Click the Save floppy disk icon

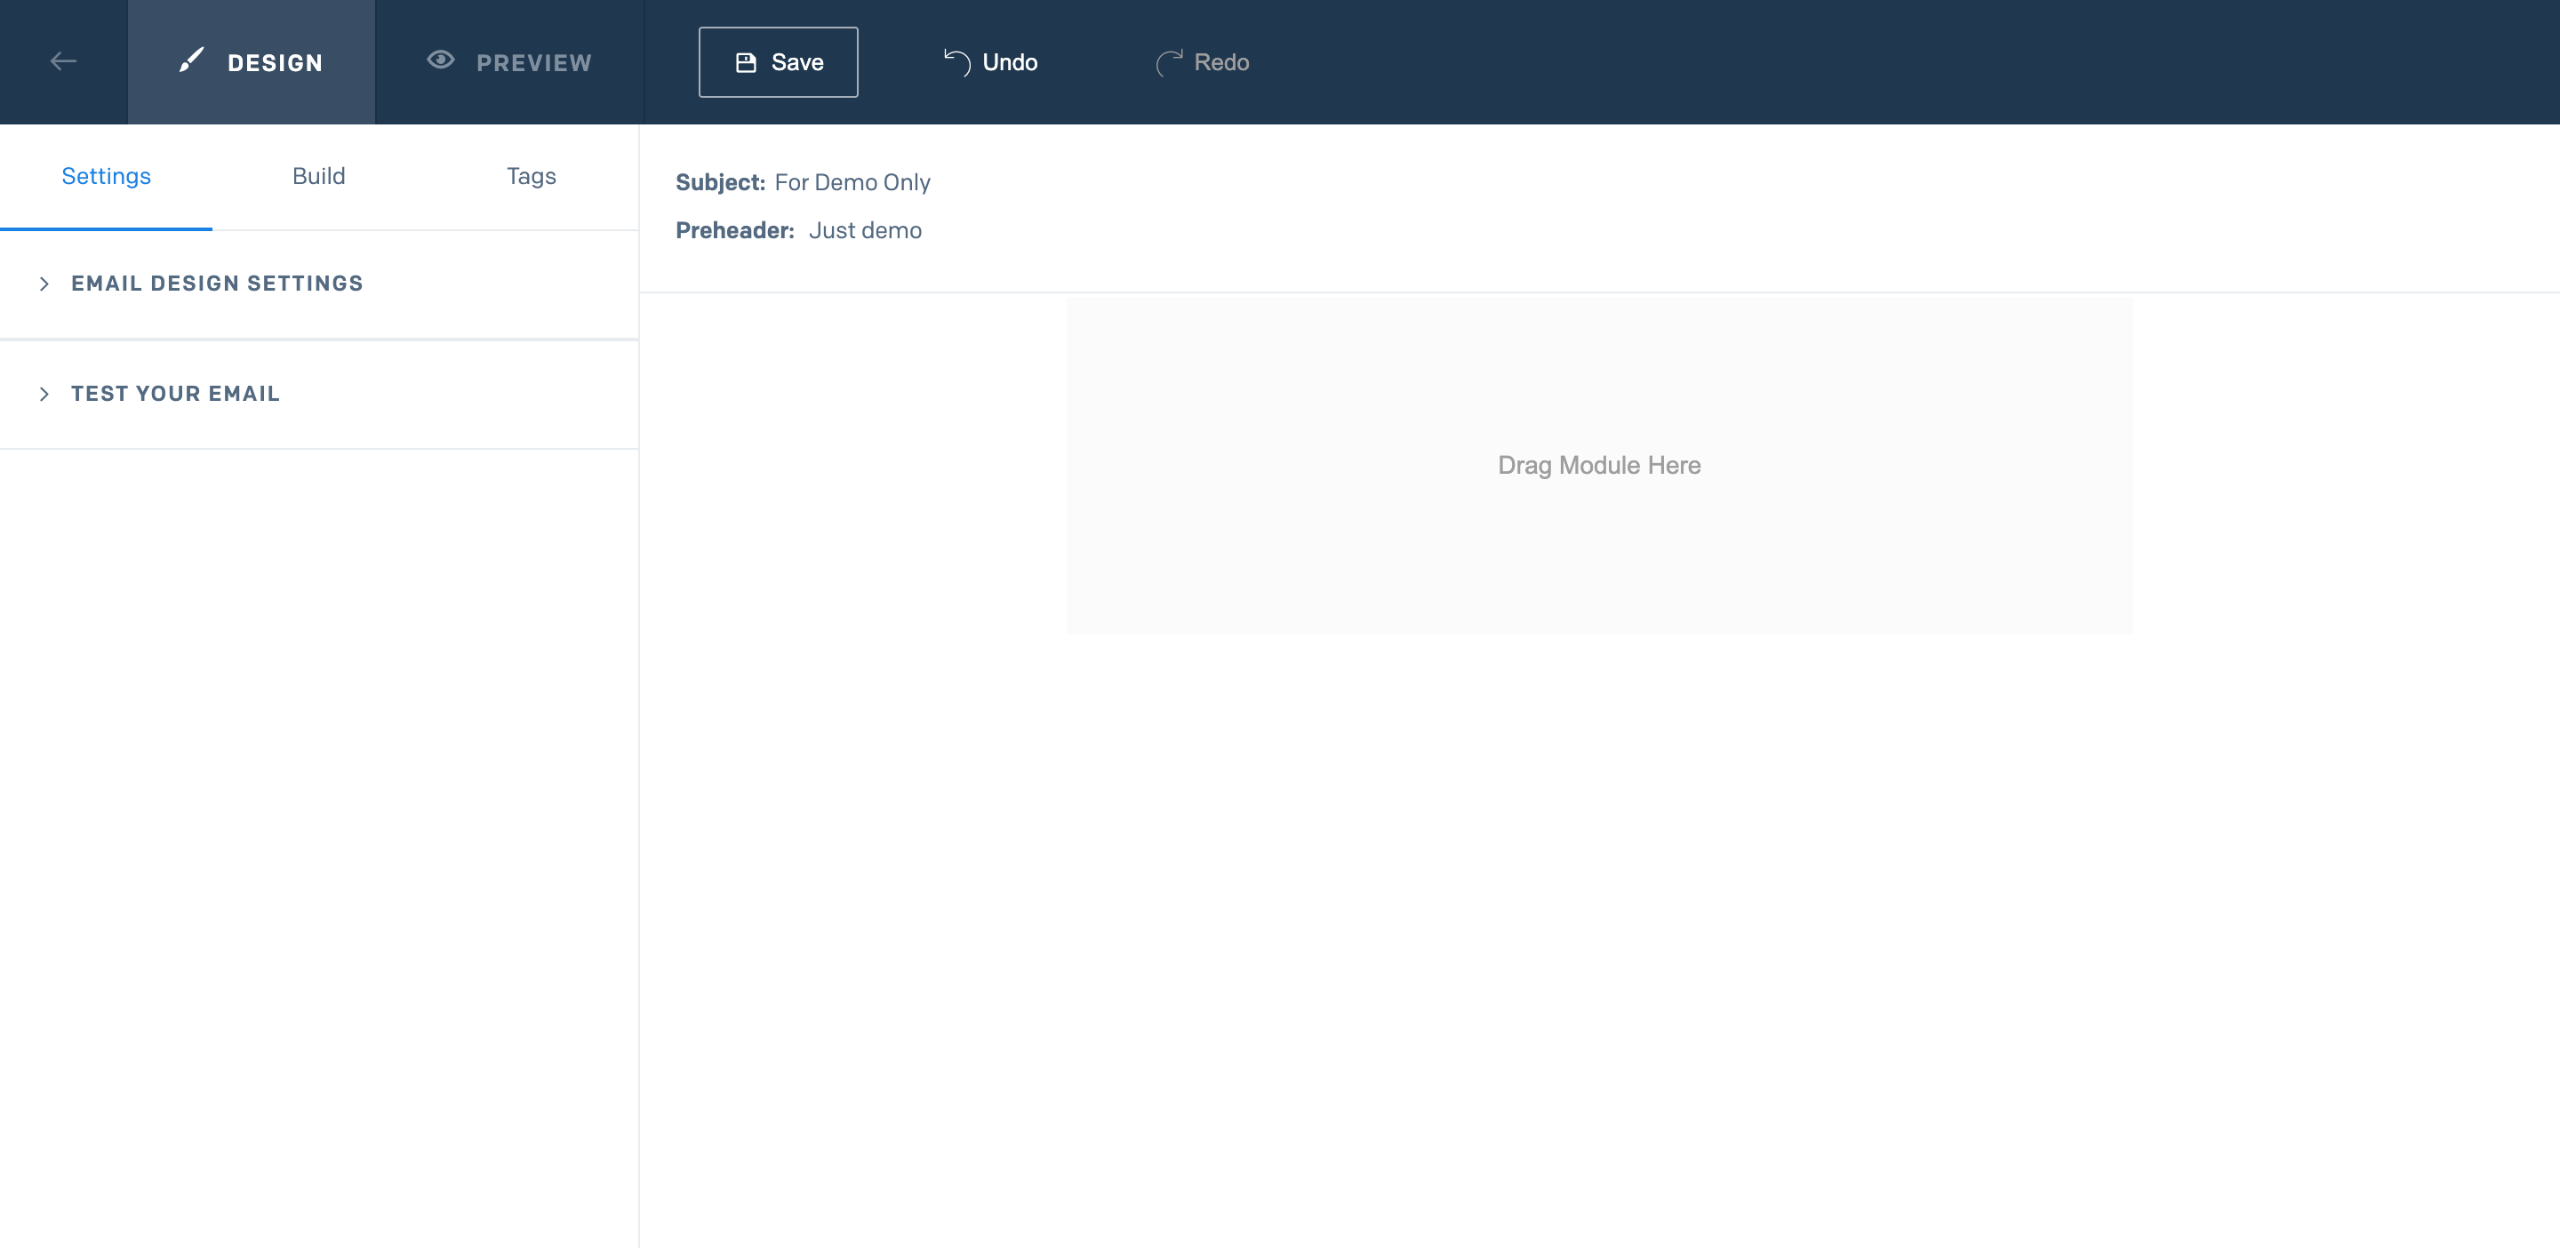click(746, 63)
